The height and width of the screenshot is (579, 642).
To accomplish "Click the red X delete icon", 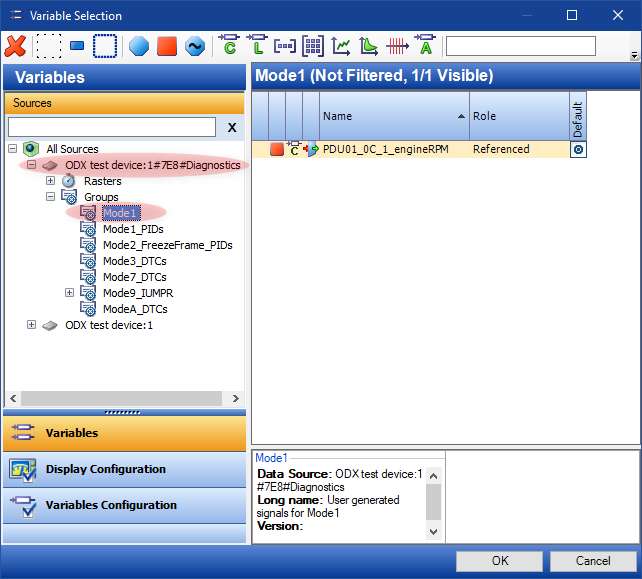I will pyautogui.click(x=15, y=46).
